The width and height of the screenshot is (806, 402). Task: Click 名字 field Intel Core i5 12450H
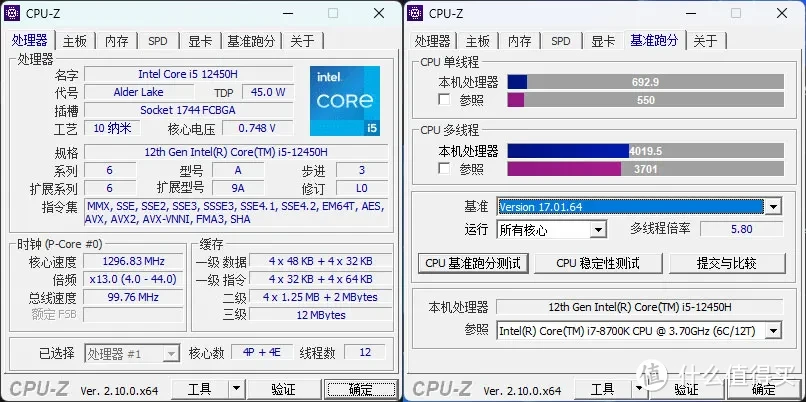(188, 74)
